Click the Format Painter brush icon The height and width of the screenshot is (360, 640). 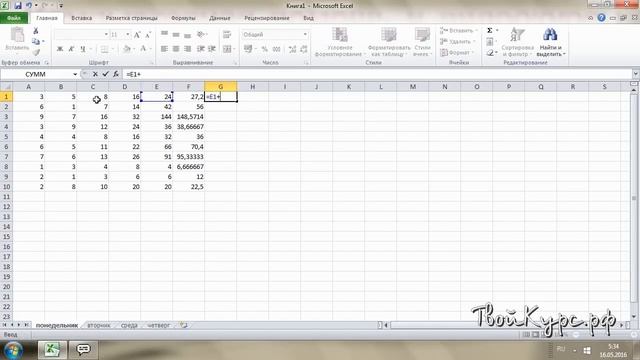(x=36, y=52)
